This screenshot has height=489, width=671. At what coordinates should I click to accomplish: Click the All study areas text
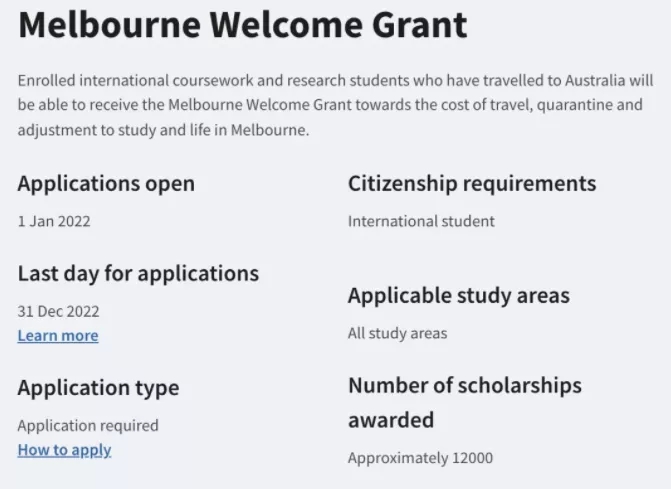pyautogui.click(x=398, y=334)
